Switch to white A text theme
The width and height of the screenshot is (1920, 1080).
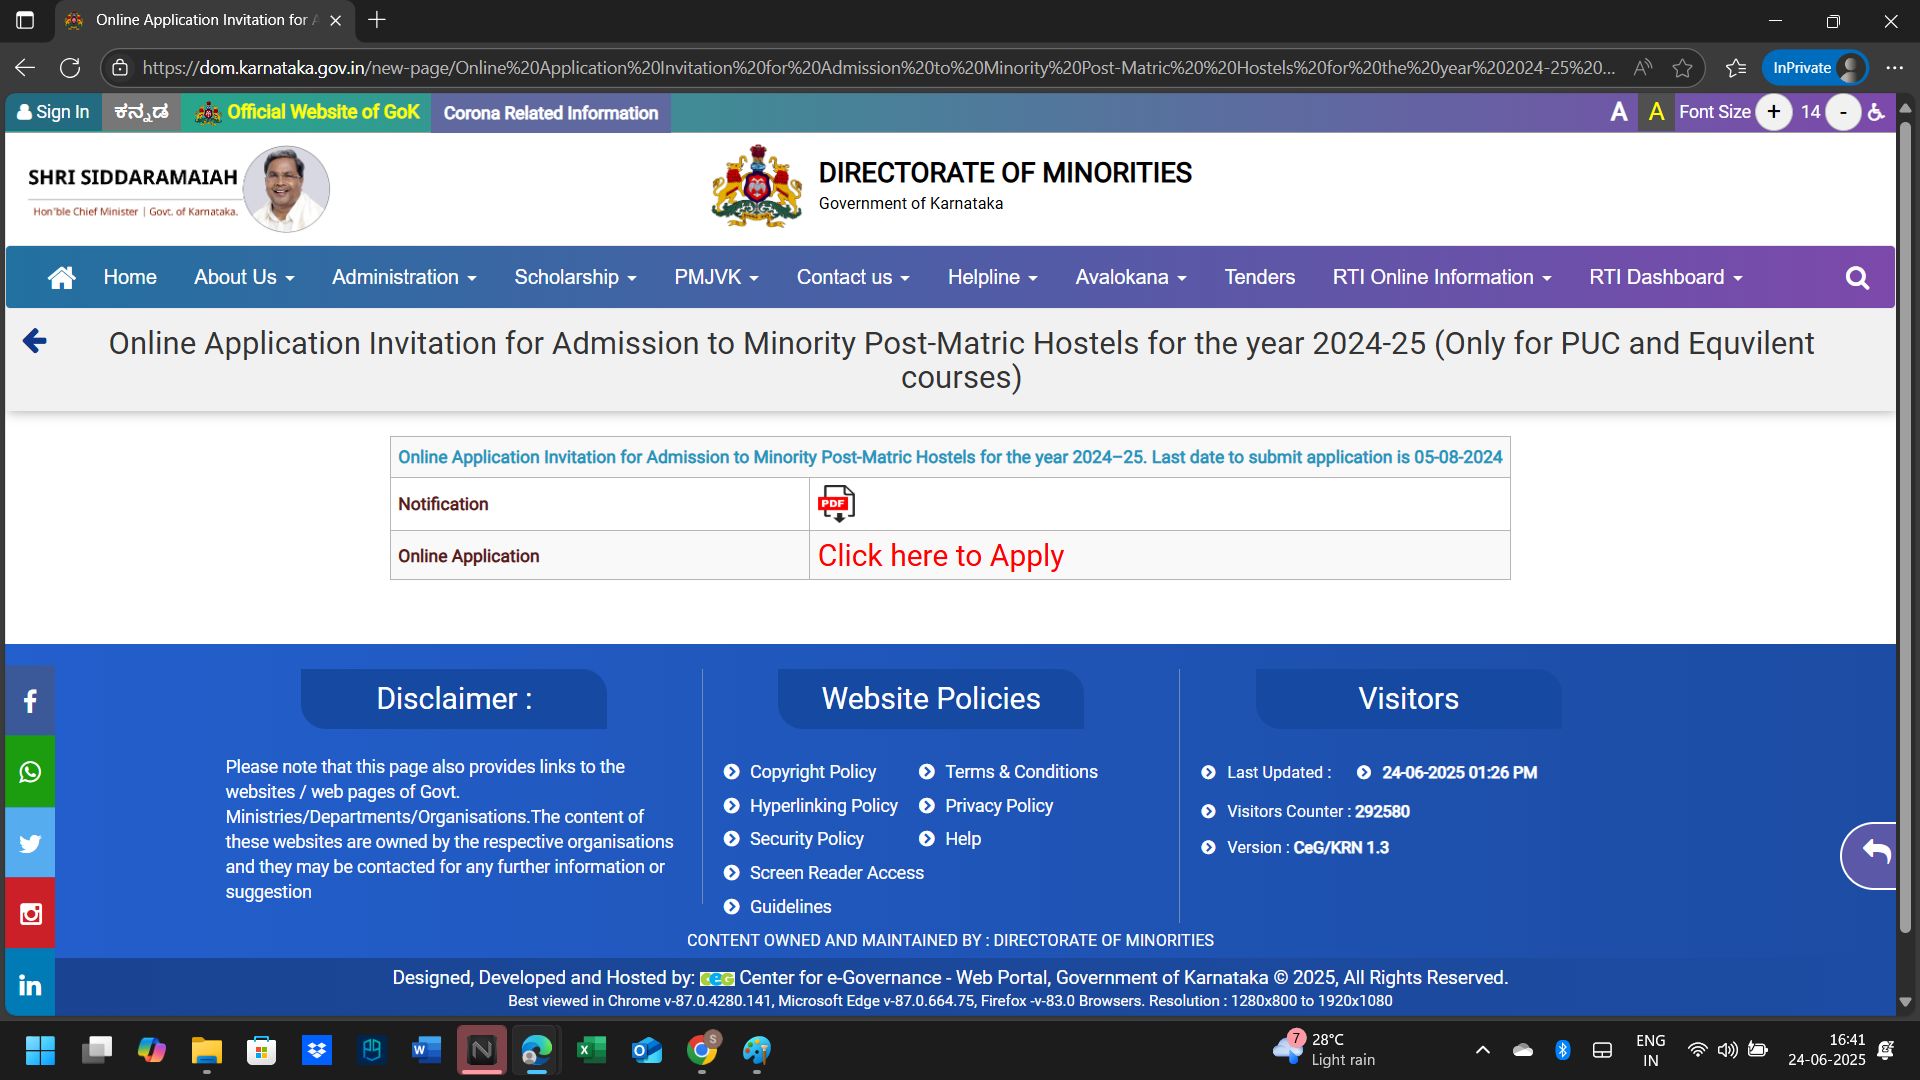point(1619,112)
